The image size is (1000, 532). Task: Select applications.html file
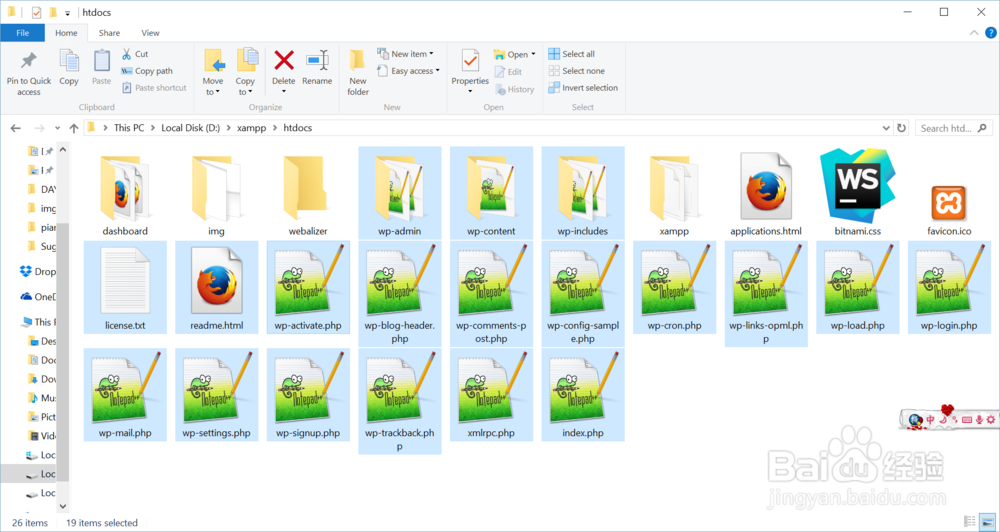pos(766,193)
